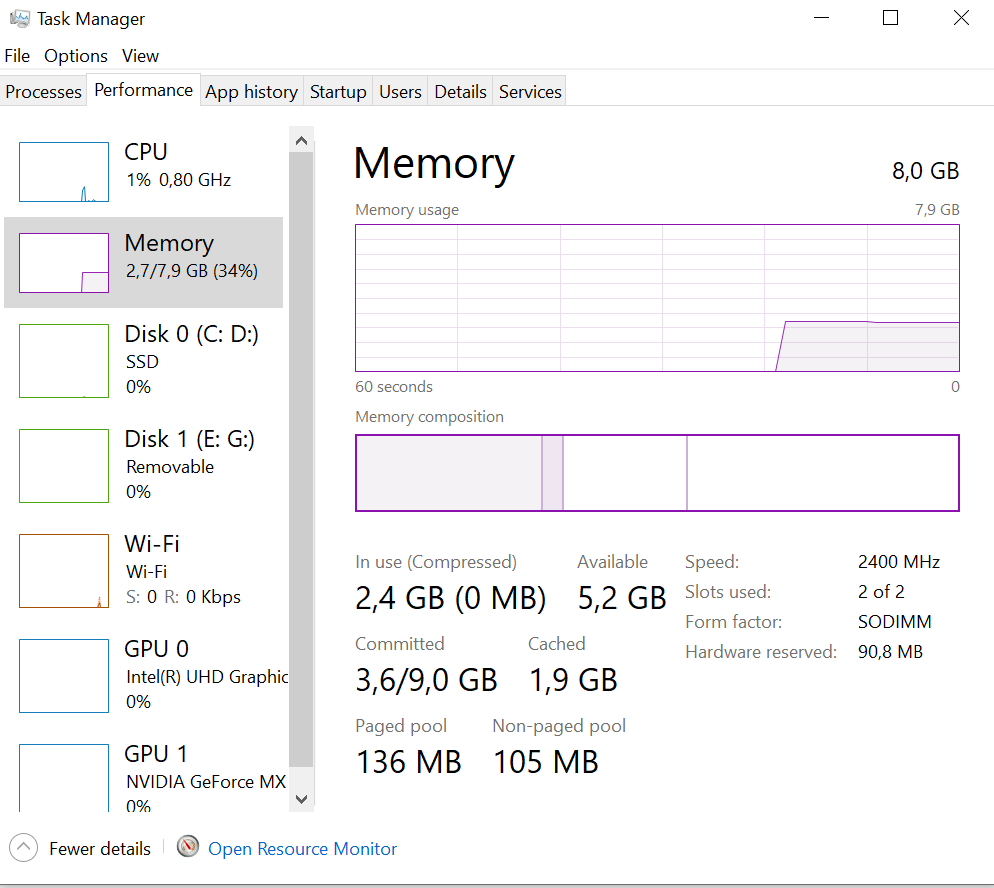Open the View menu
Viewport: 994px width, 888px height.
pyautogui.click(x=141, y=56)
